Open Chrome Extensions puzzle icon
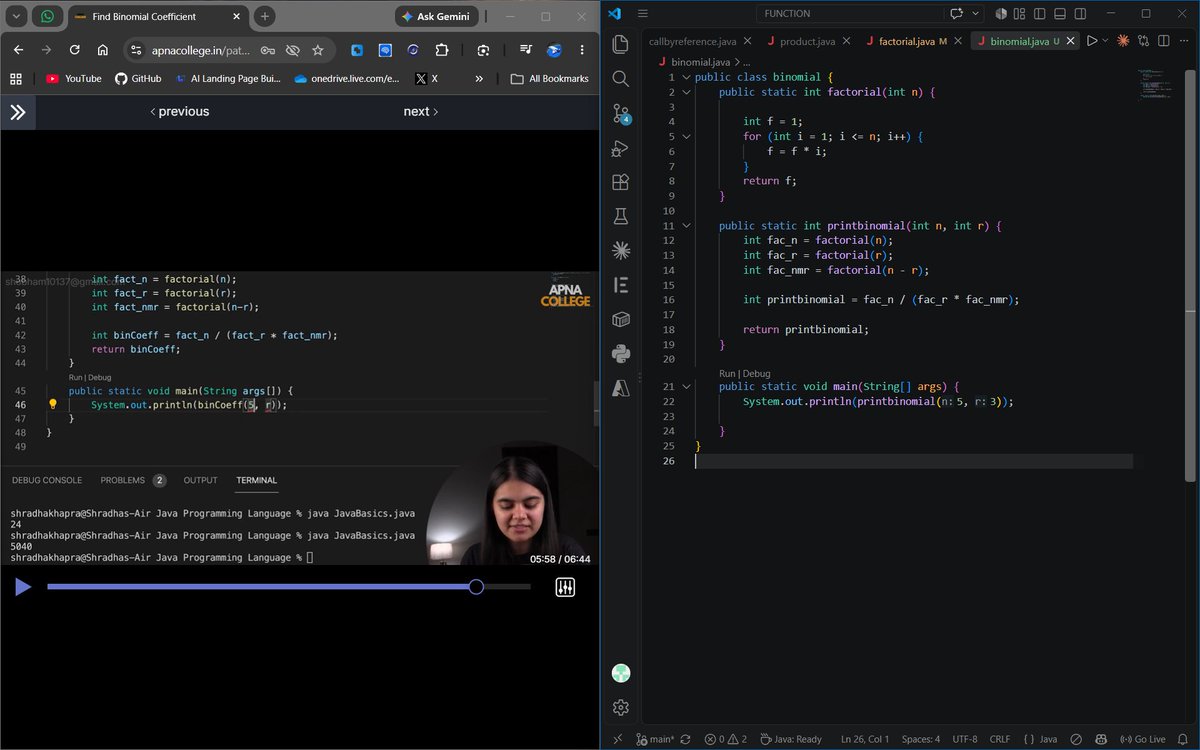This screenshot has width=1200, height=750. 441,50
